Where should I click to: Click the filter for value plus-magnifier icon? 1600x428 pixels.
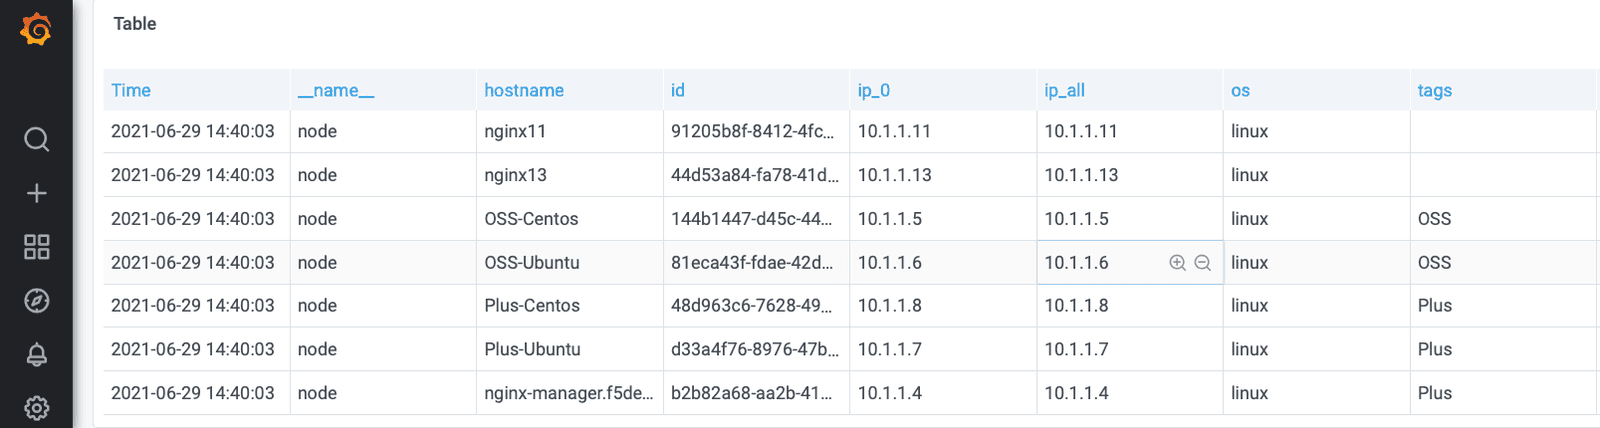[1177, 263]
